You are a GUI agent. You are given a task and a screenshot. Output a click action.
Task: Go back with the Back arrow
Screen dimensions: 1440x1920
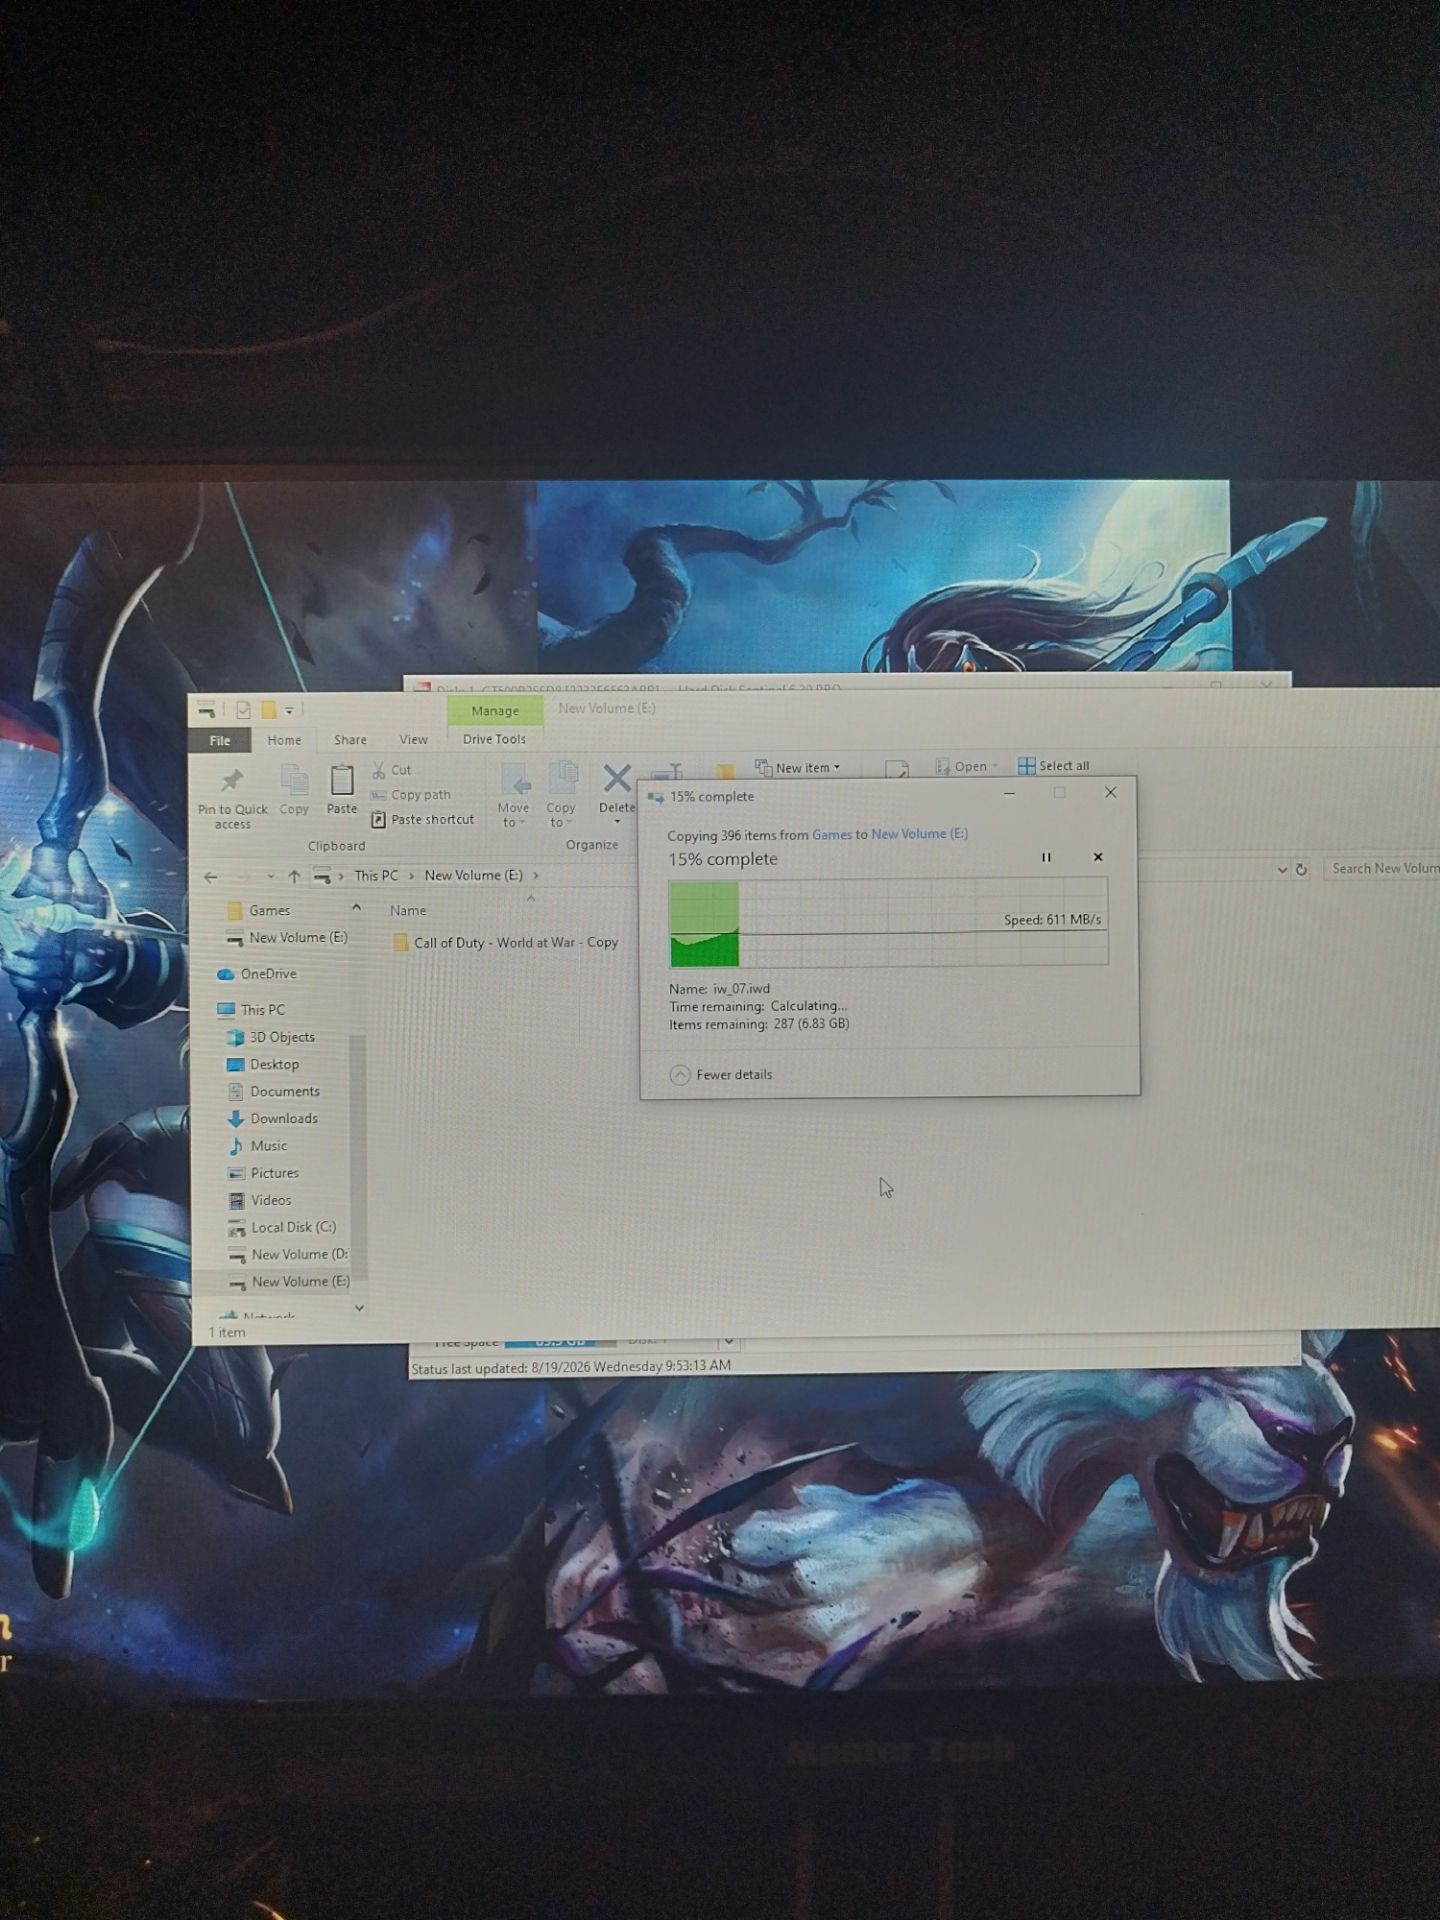coord(211,877)
